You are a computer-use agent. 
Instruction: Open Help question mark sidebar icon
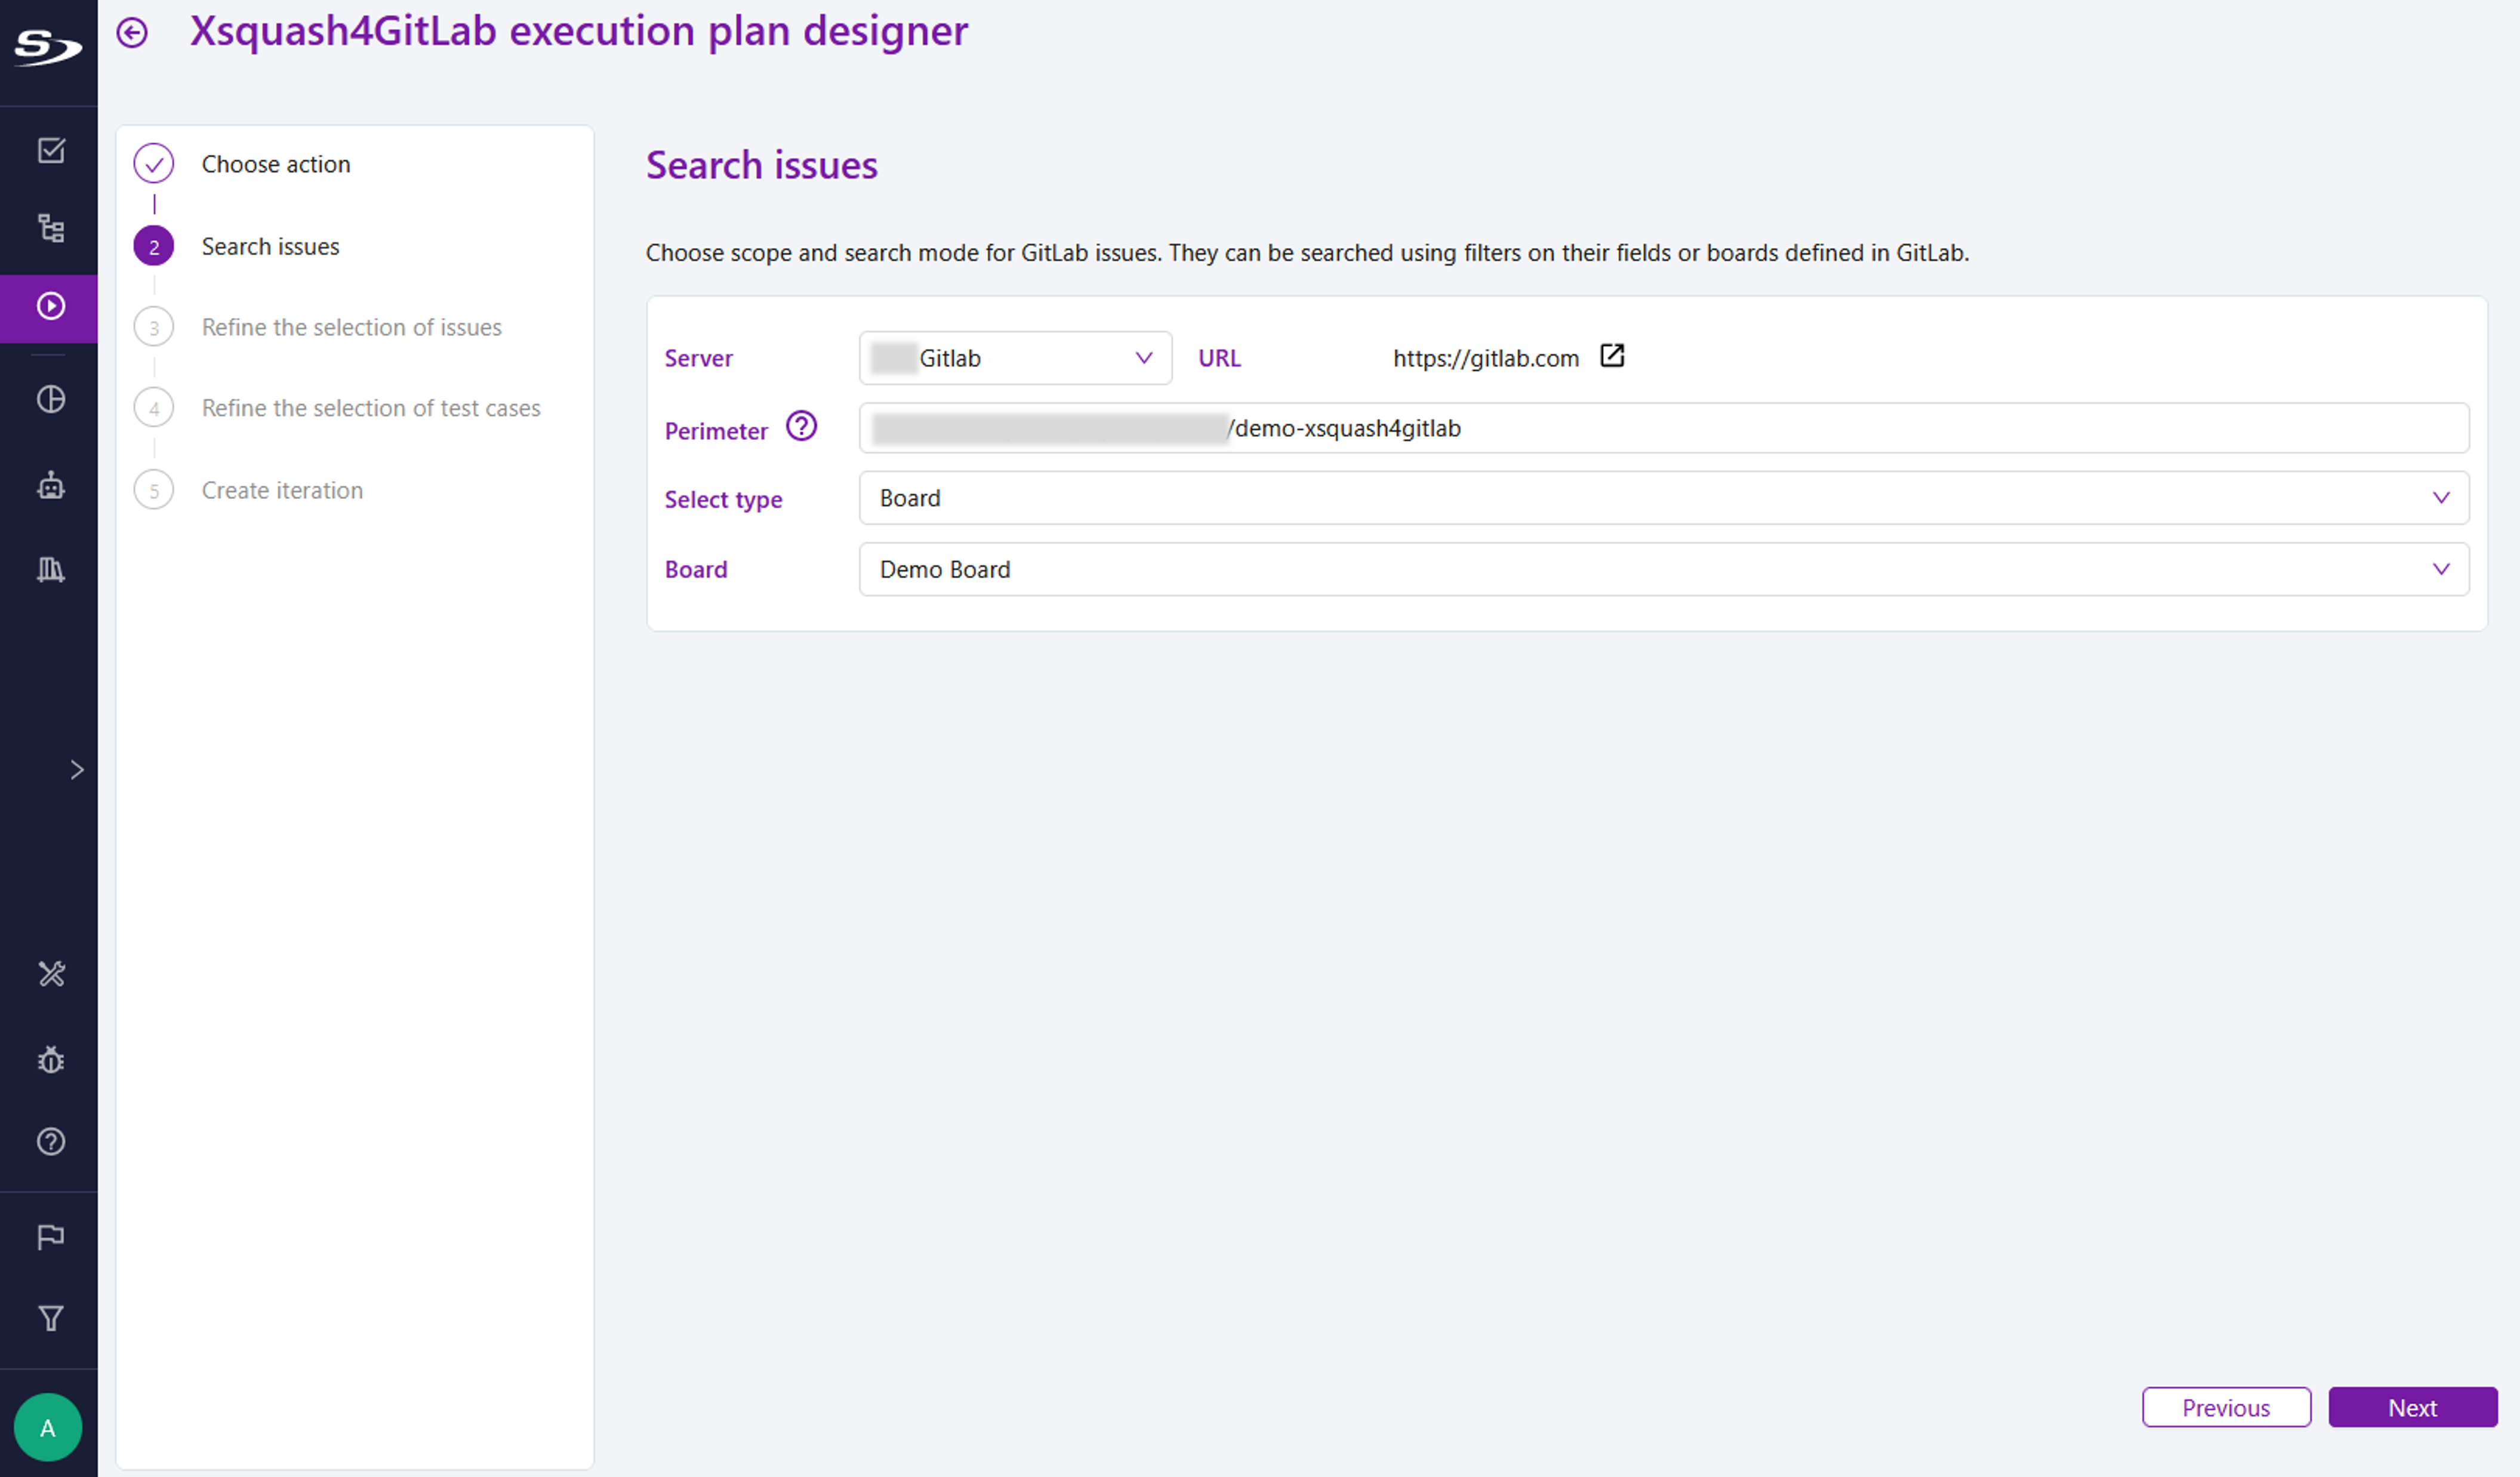(50, 1141)
